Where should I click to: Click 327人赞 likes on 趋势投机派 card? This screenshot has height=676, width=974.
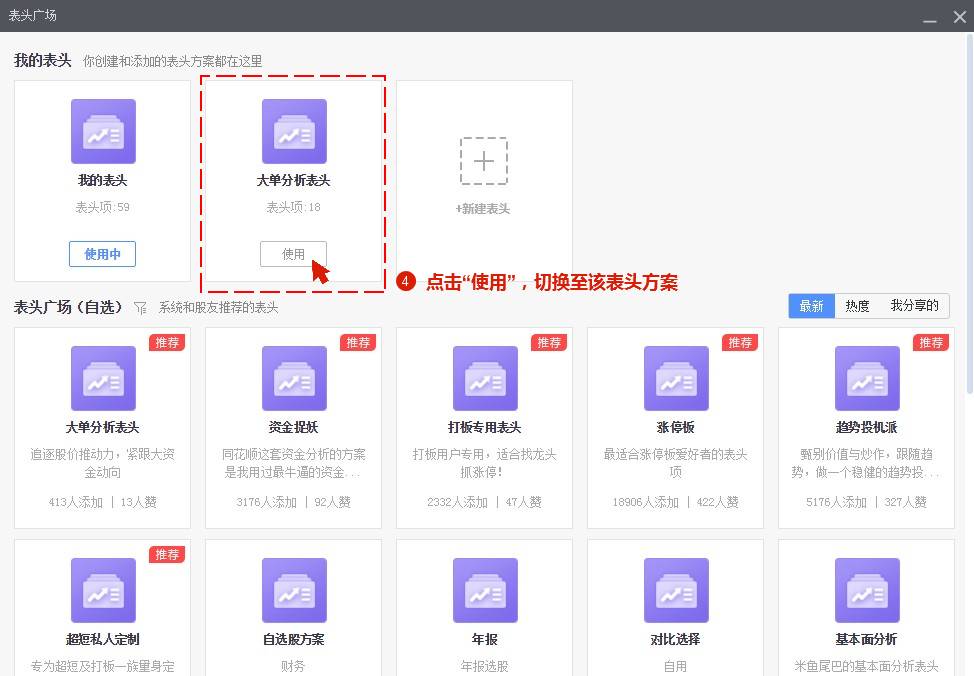(x=906, y=502)
